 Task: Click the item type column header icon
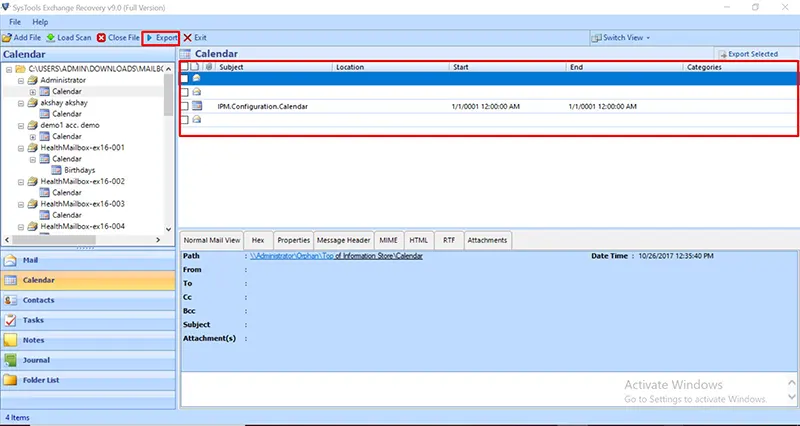pyautogui.click(x=195, y=66)
